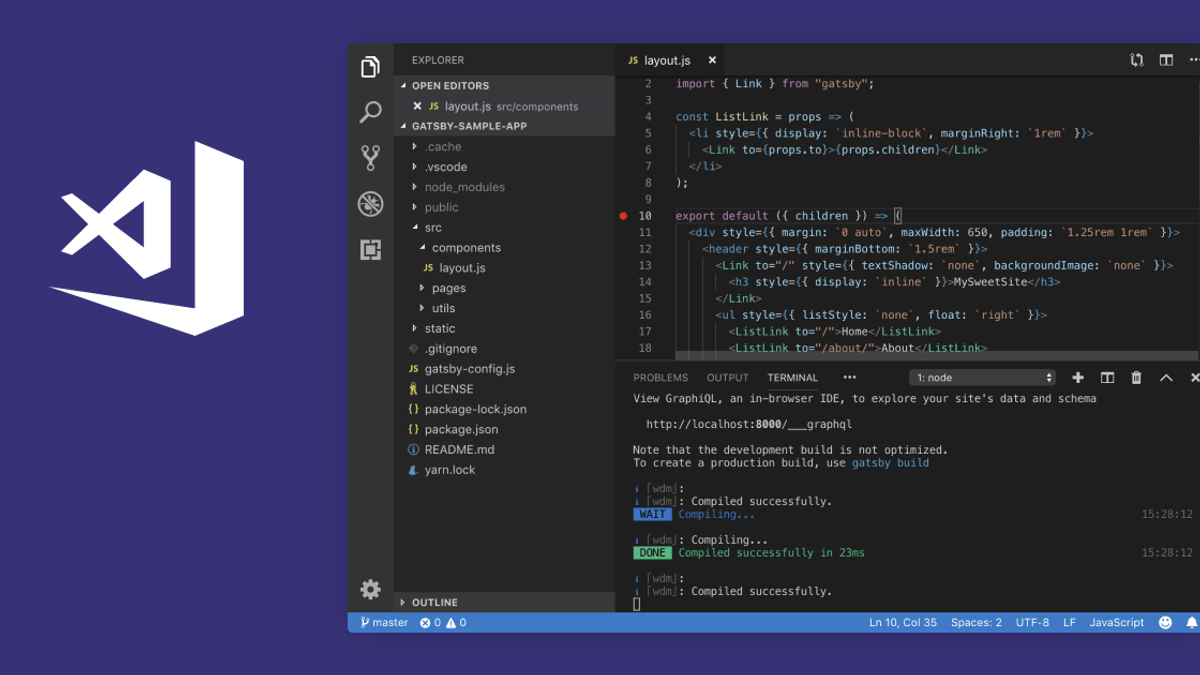This screenshot has width=1200, height=675.
Task: Open the Debug view in activity bar
Action: pos(370,204)
